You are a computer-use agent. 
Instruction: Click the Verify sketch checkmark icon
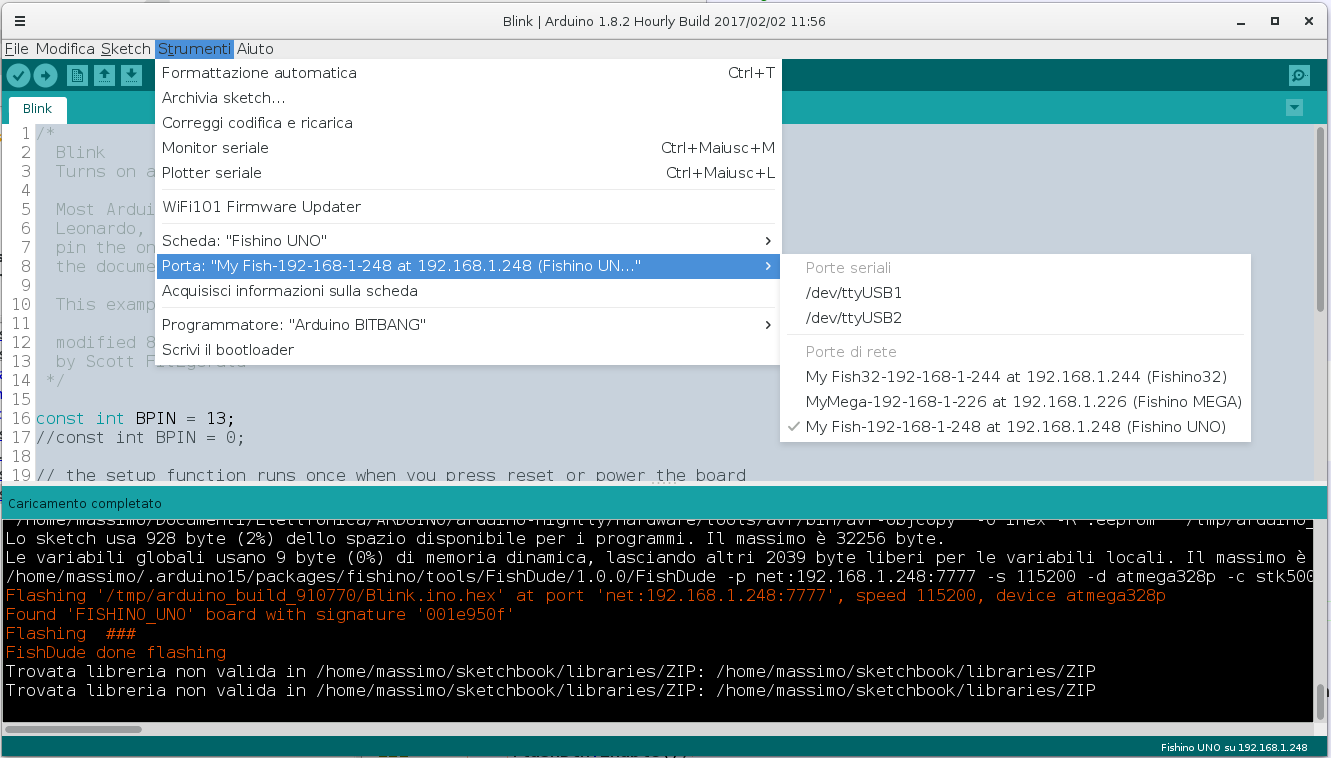18,75
